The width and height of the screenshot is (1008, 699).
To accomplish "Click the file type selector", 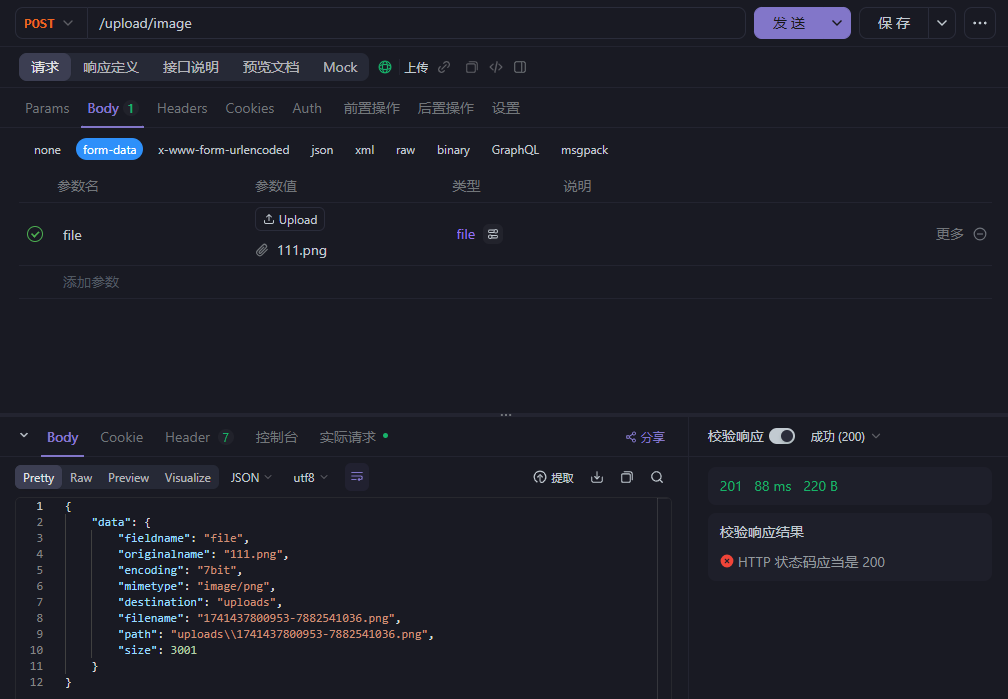I will (x=465, y=234).
